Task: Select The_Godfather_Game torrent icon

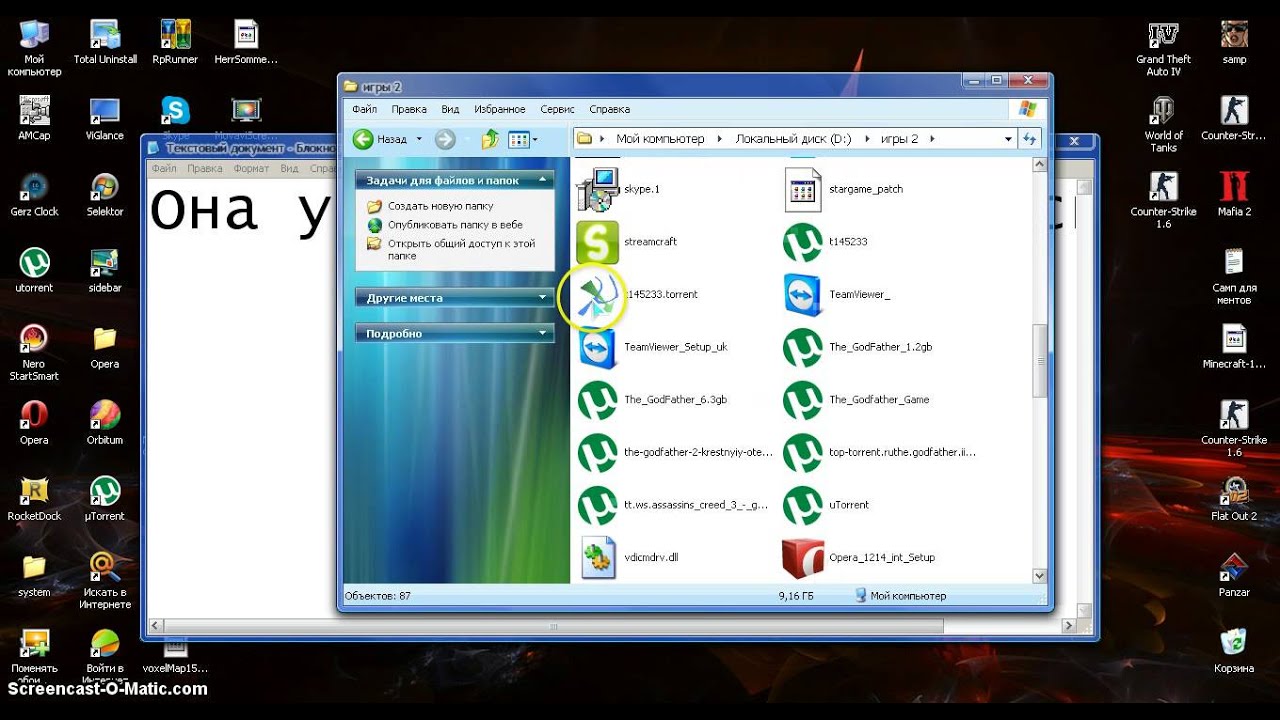Action: click(x=803, y=400)
